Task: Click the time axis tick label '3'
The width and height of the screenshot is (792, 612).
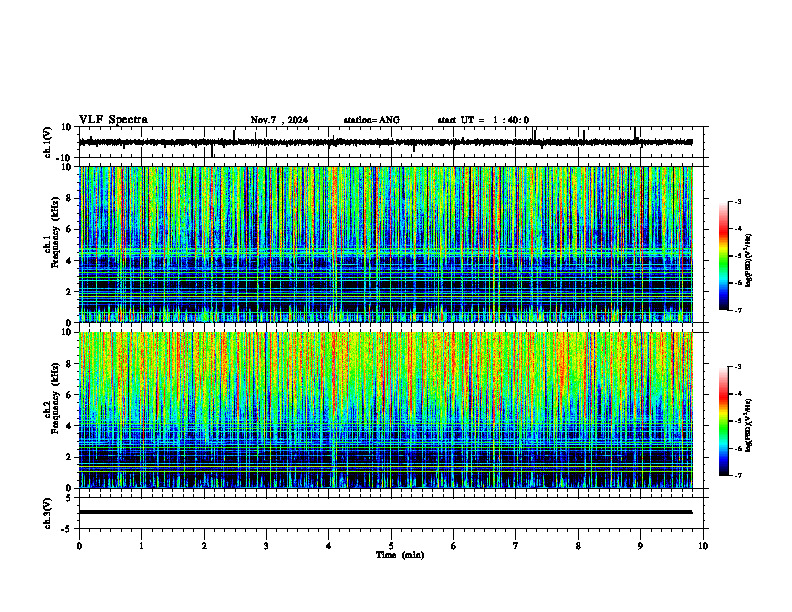Action: pyautogui.click(x=266, y=546)
